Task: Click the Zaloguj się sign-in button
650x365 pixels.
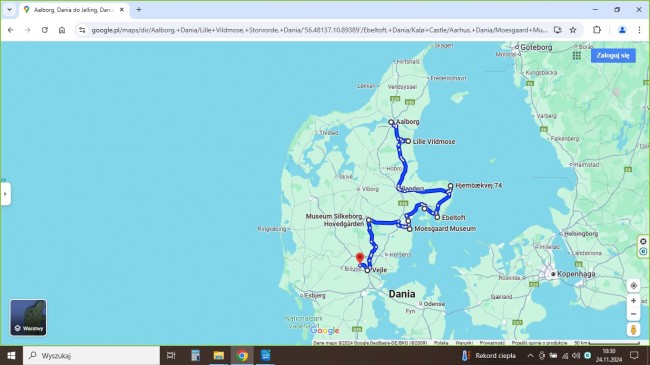Action: pyautogui.click(x=613, y=55)
